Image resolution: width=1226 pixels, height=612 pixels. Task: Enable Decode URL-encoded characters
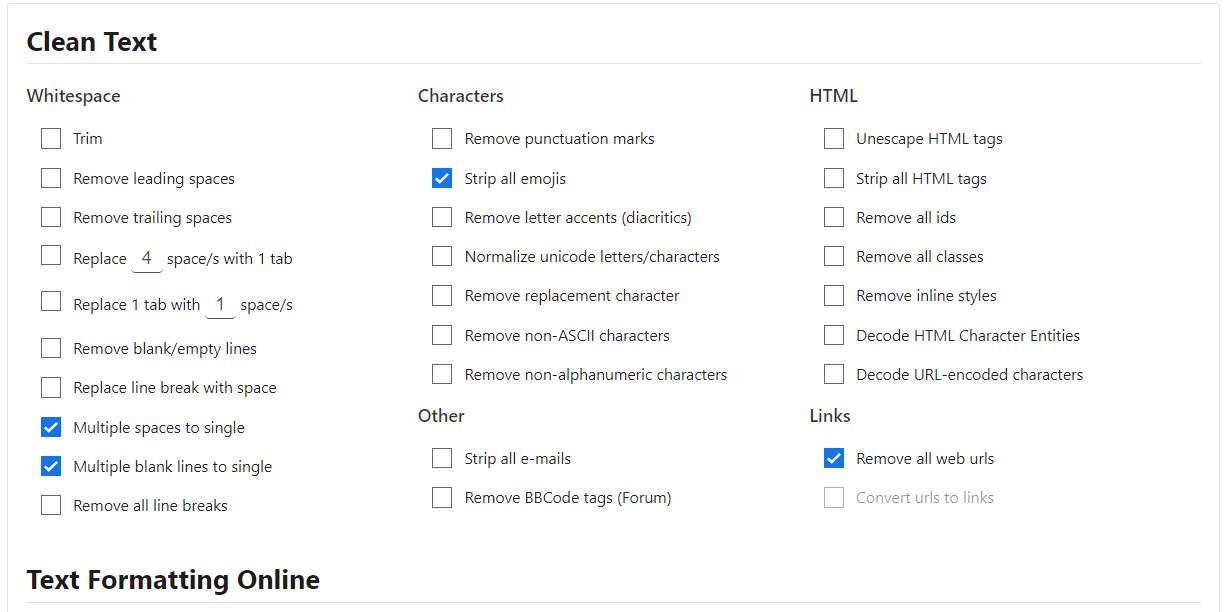pyautogui.click(x=833, y=374)
